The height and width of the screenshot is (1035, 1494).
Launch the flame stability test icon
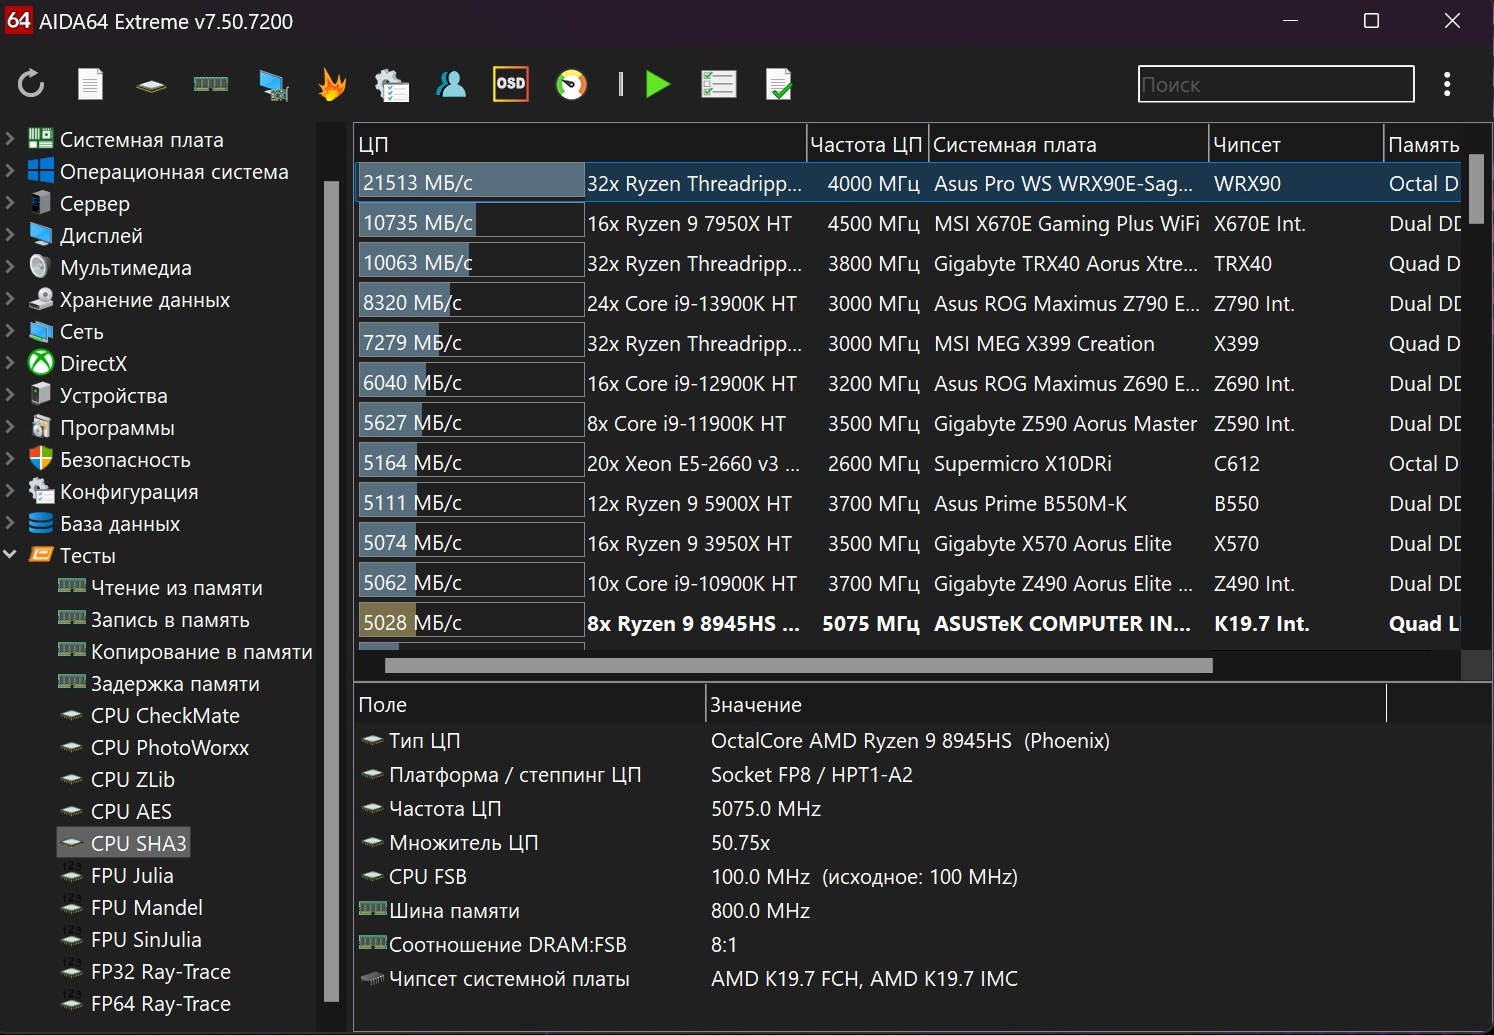[332, 84]
